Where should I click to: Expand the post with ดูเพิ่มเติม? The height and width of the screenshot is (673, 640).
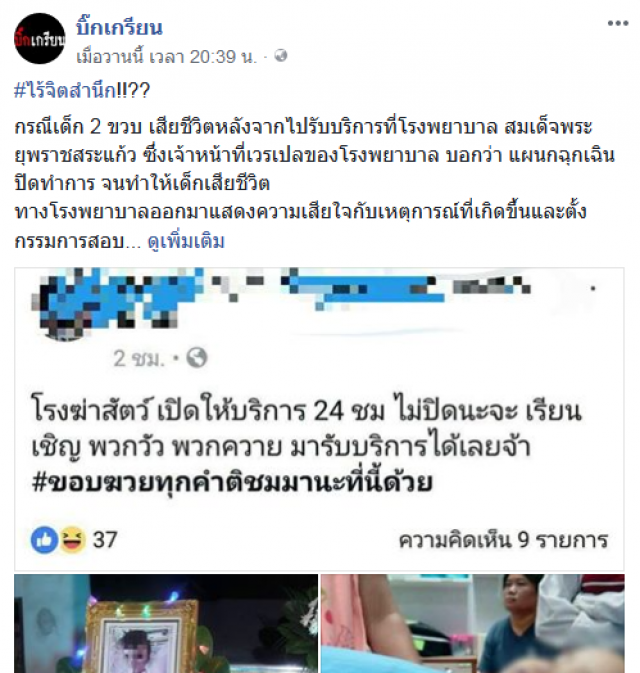tap(186, 242)
